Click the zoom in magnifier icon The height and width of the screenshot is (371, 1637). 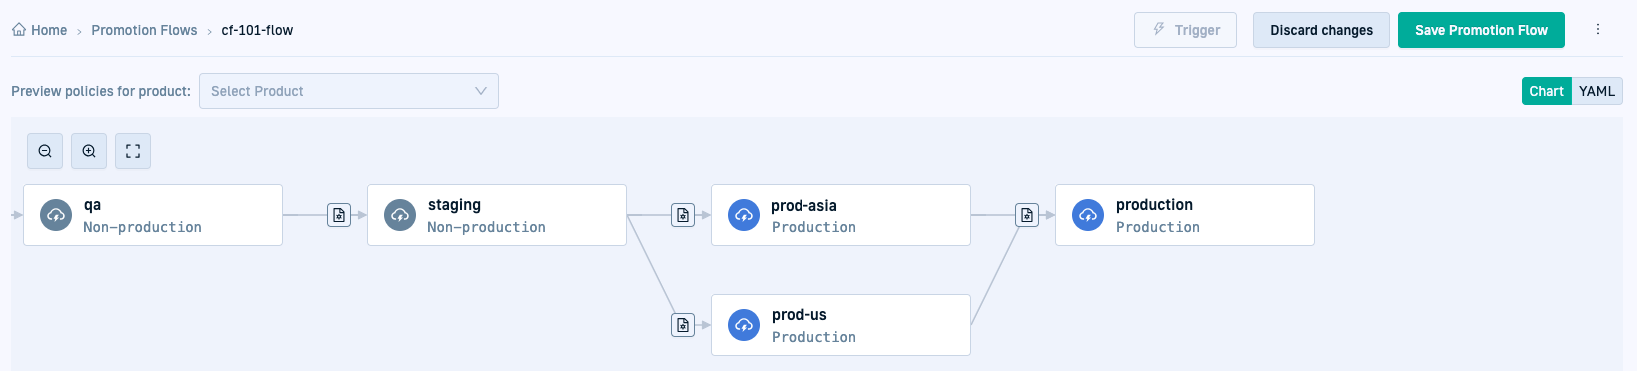tap(89, 151)
